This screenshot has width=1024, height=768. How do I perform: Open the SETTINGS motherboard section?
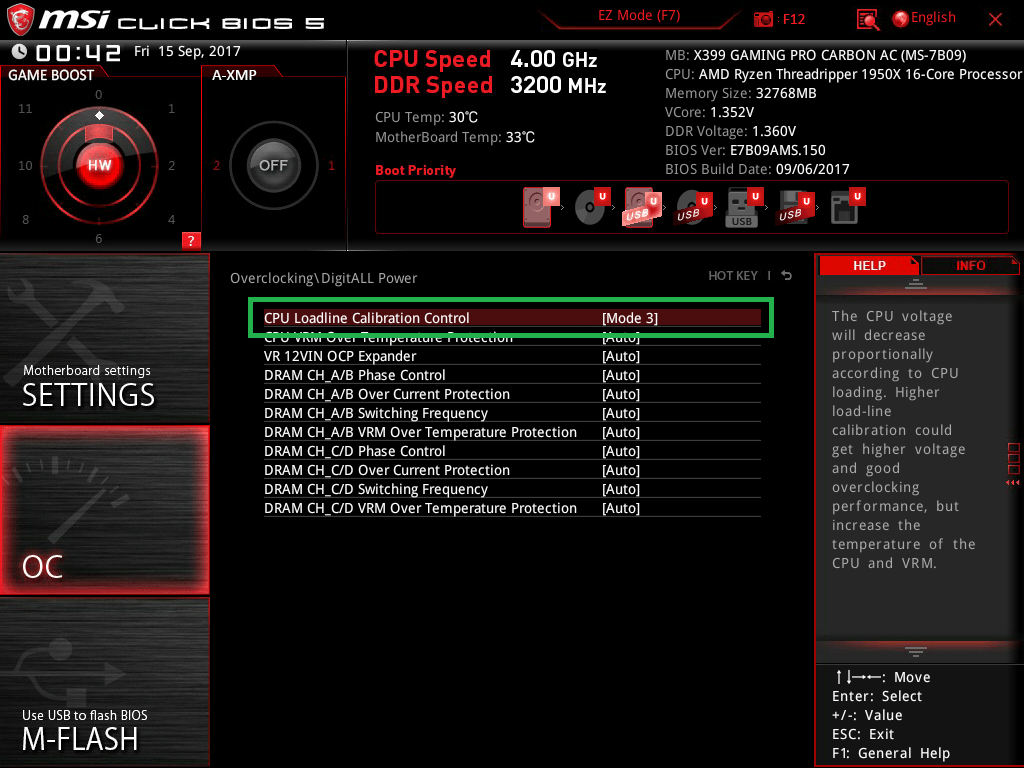[104, 338]
